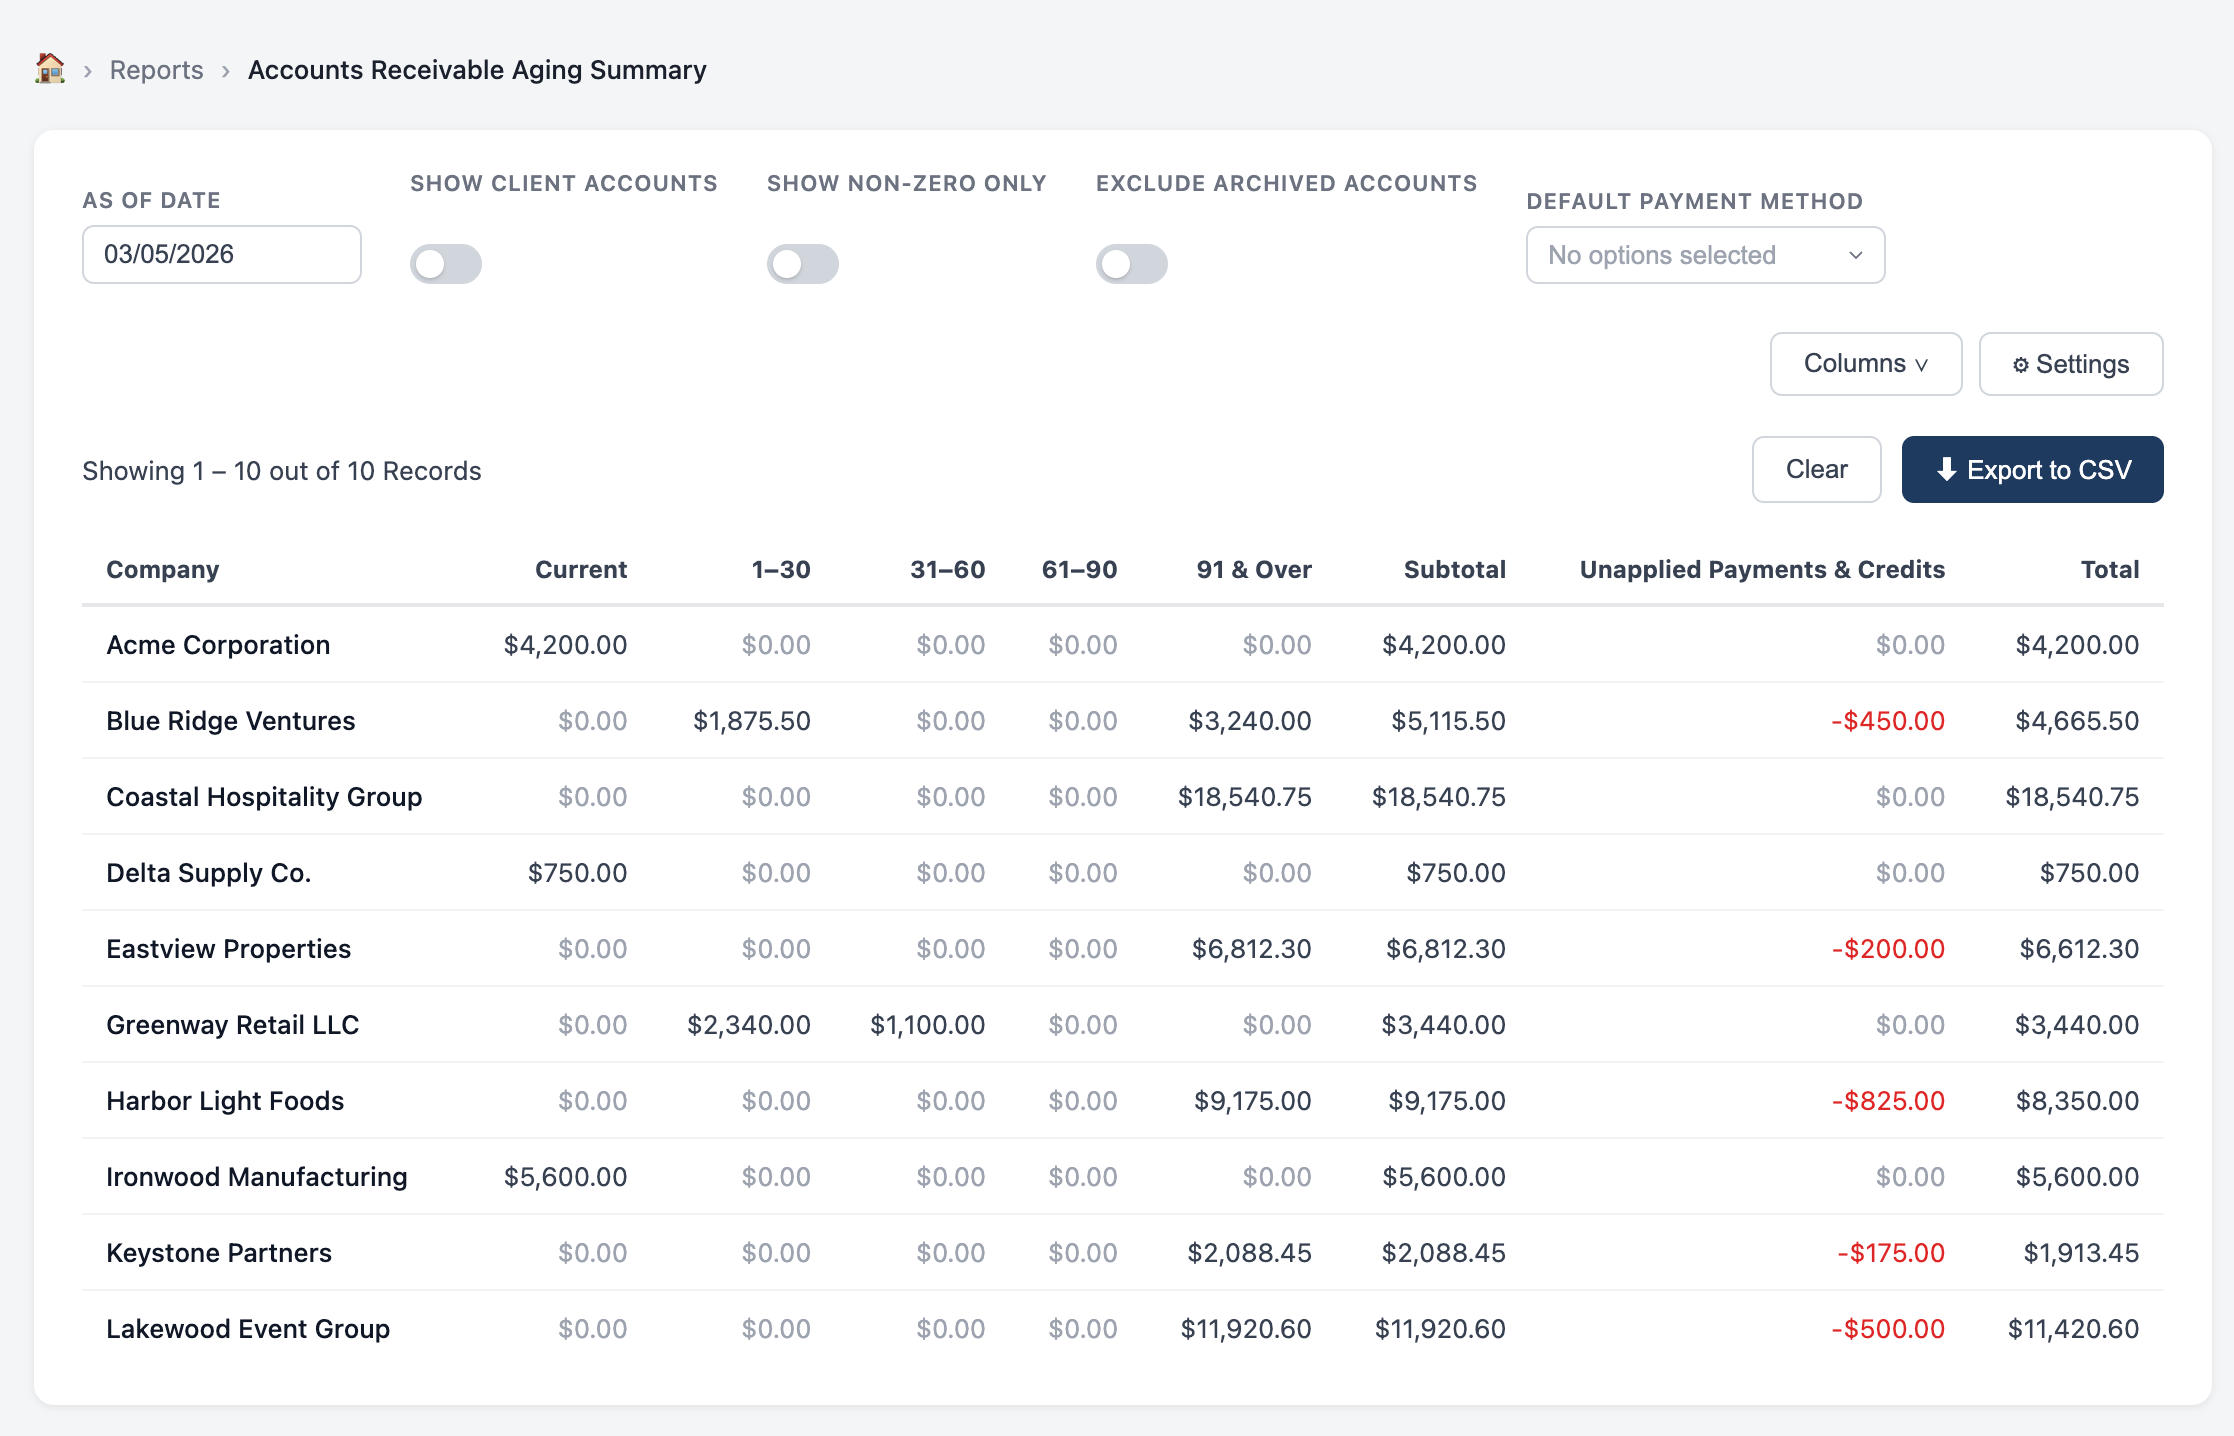
Task: Enable Show Non-Zero Only switch
Action: click(802, 264)
